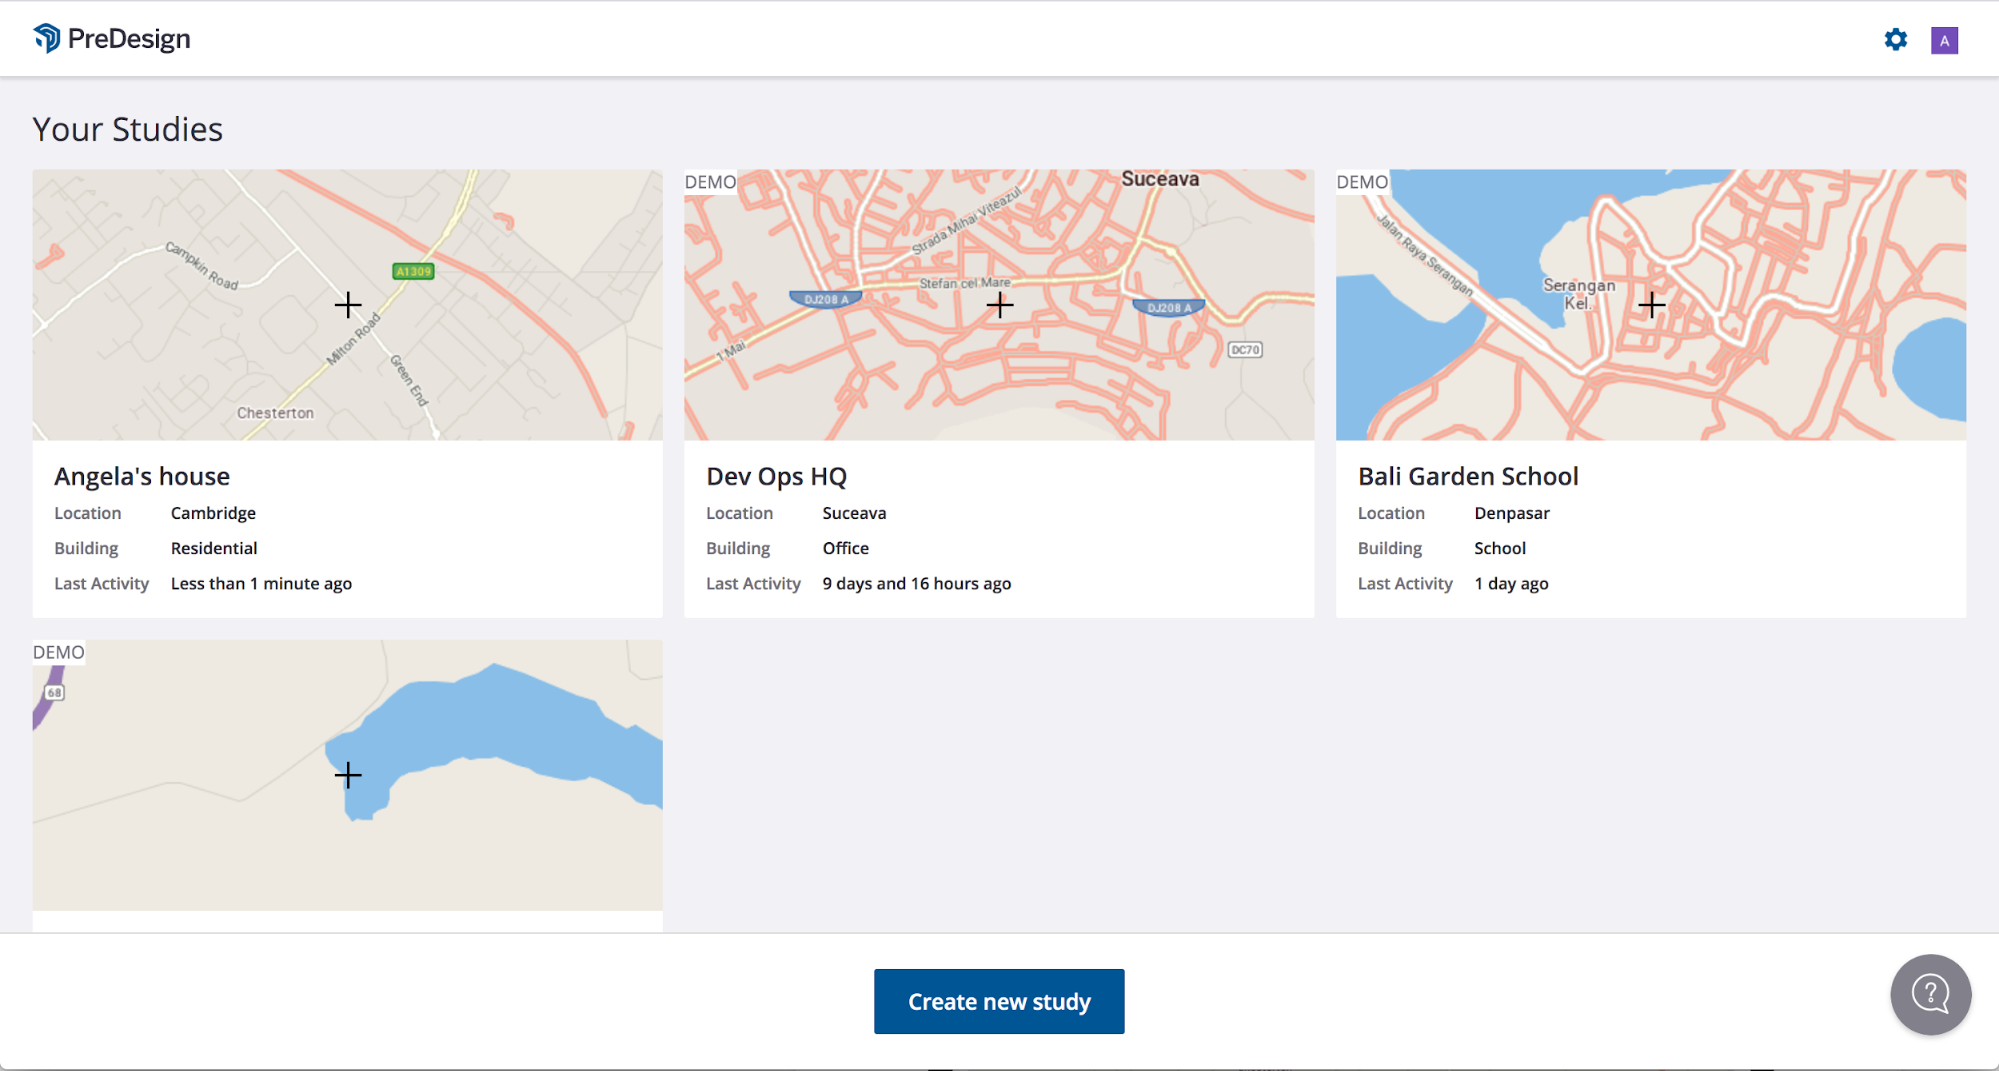Click the 'School' building value
Viewport: 1999px width, 1071px height.
(x=1500, y=548)
